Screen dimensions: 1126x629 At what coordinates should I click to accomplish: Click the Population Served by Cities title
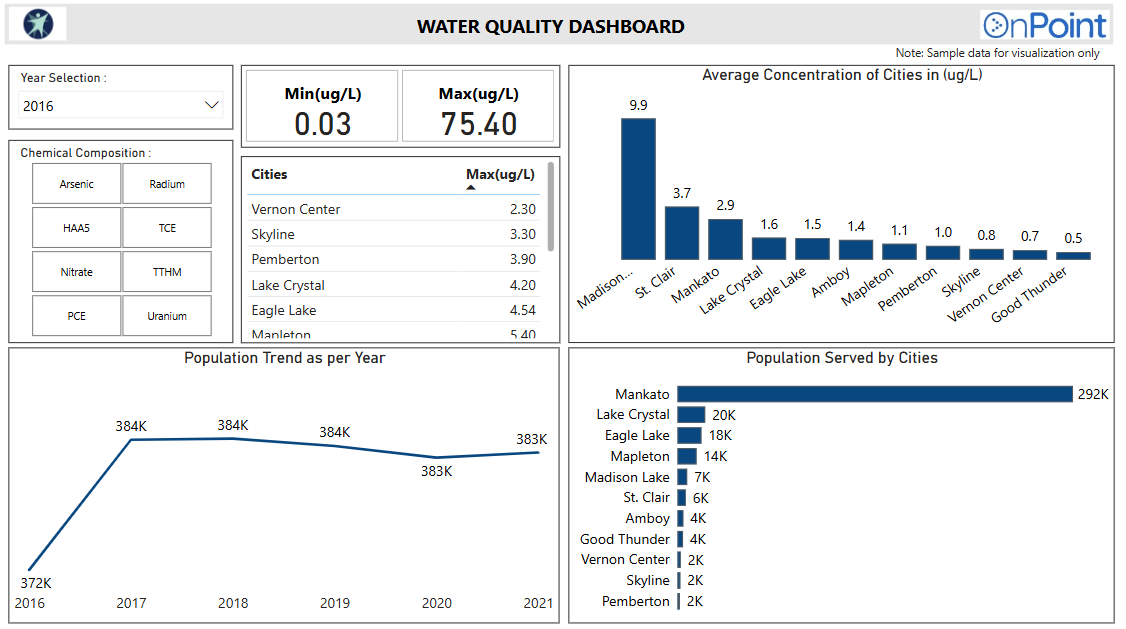click(x=842, y=358)
